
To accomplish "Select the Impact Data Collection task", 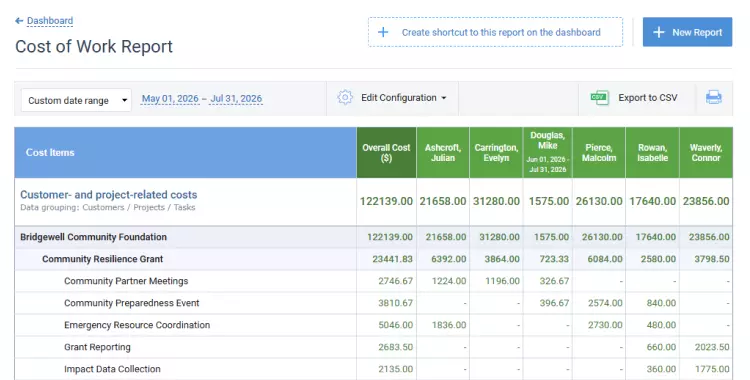I will pos(112,369).
